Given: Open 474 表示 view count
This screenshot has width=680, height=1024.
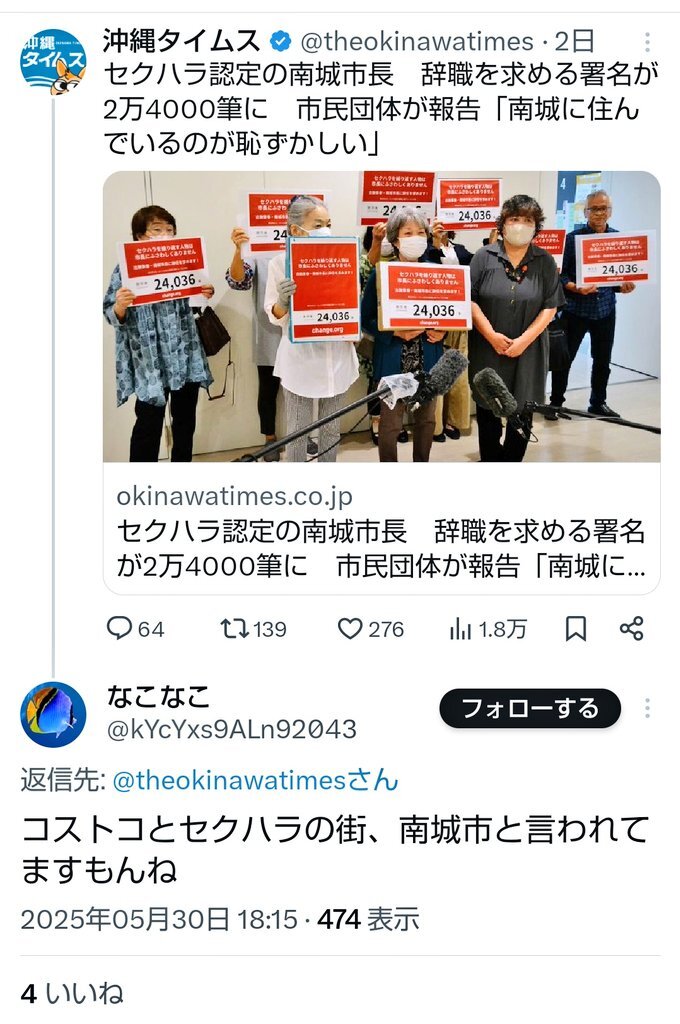Looking at the screenshot, I should point(368,919).
